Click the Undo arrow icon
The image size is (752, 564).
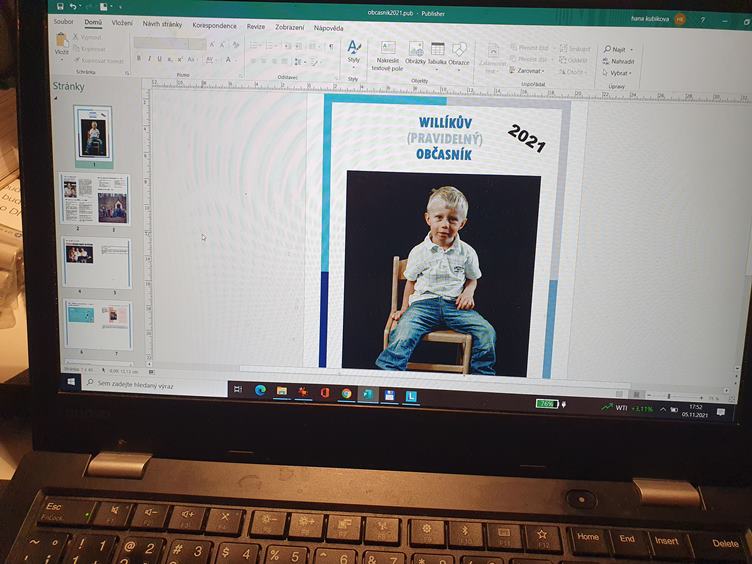tap(73, 6)
